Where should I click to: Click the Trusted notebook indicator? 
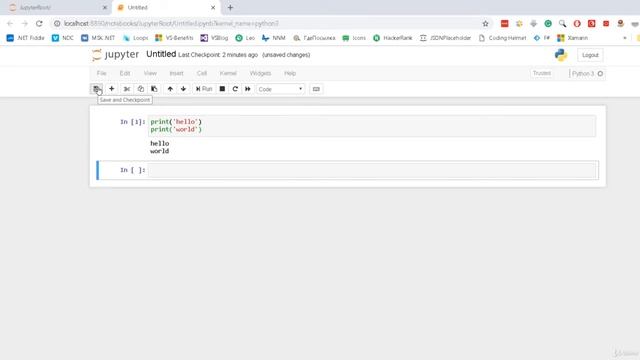(x=542, y=73)
